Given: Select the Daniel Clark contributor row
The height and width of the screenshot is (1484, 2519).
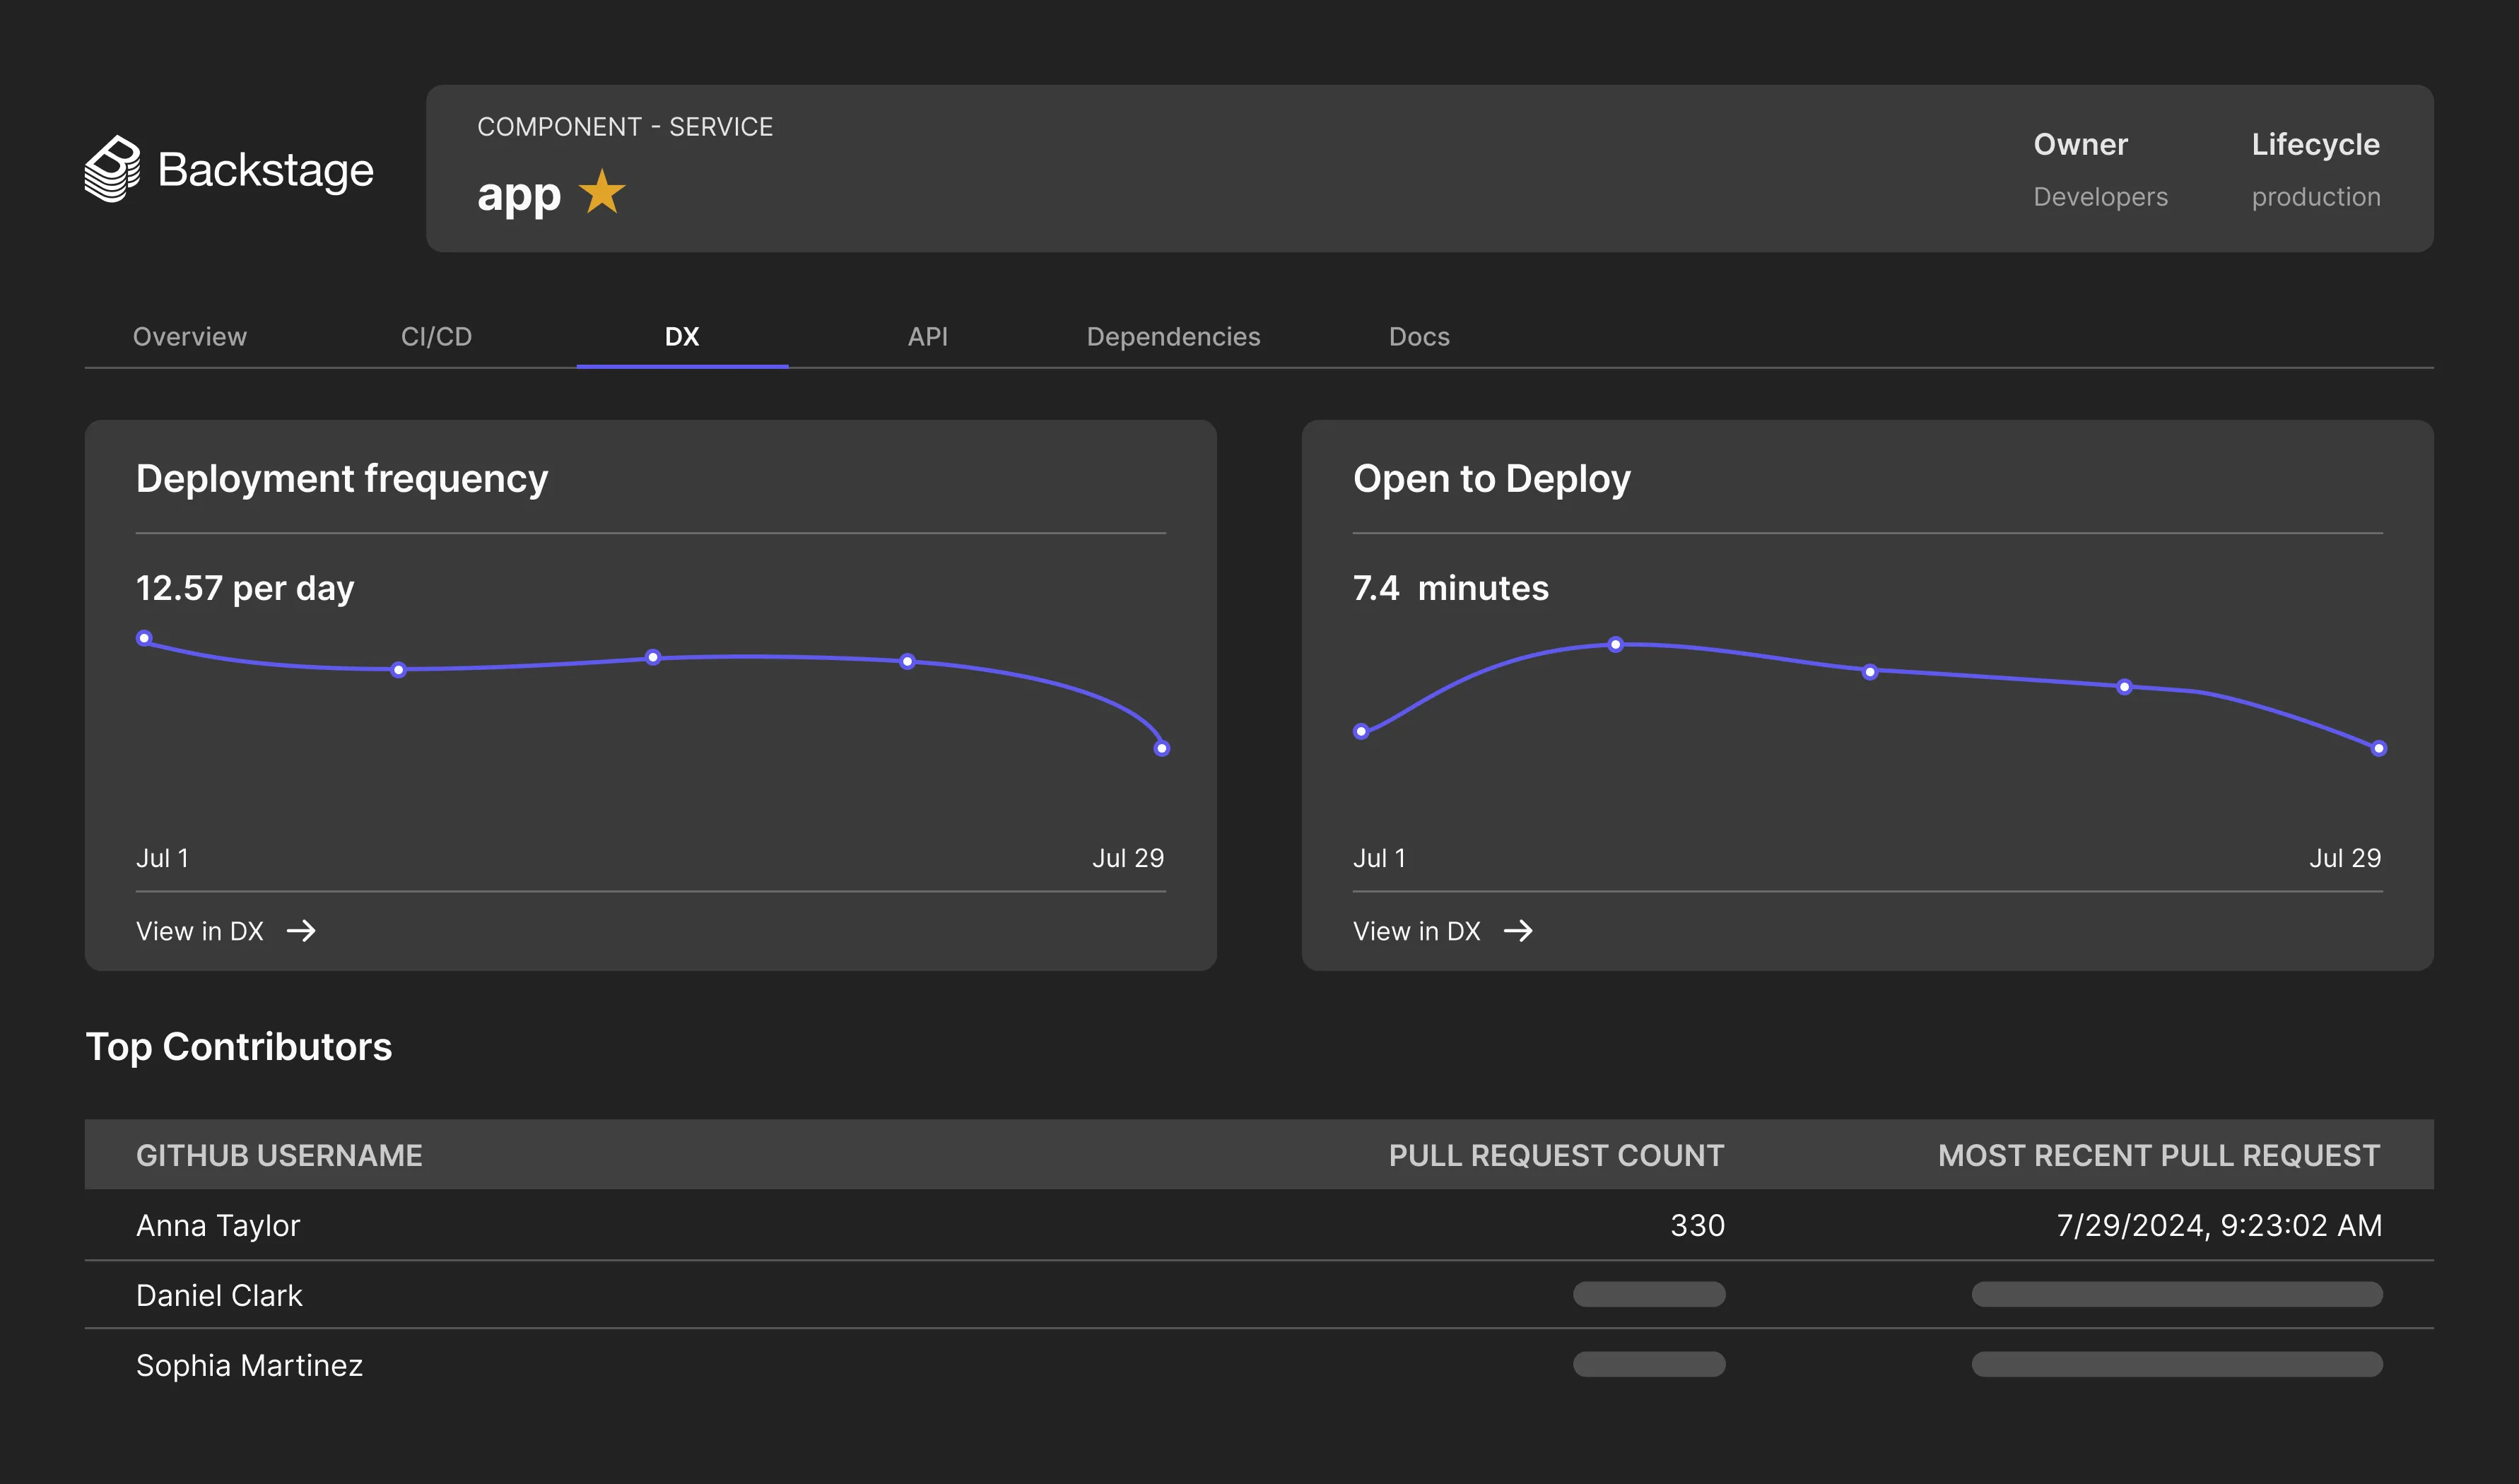Looking at the screenshot, I should point(219,1295).
